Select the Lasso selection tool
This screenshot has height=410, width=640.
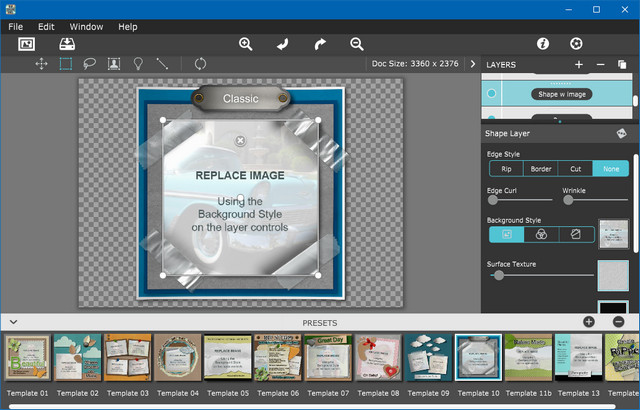89,64
